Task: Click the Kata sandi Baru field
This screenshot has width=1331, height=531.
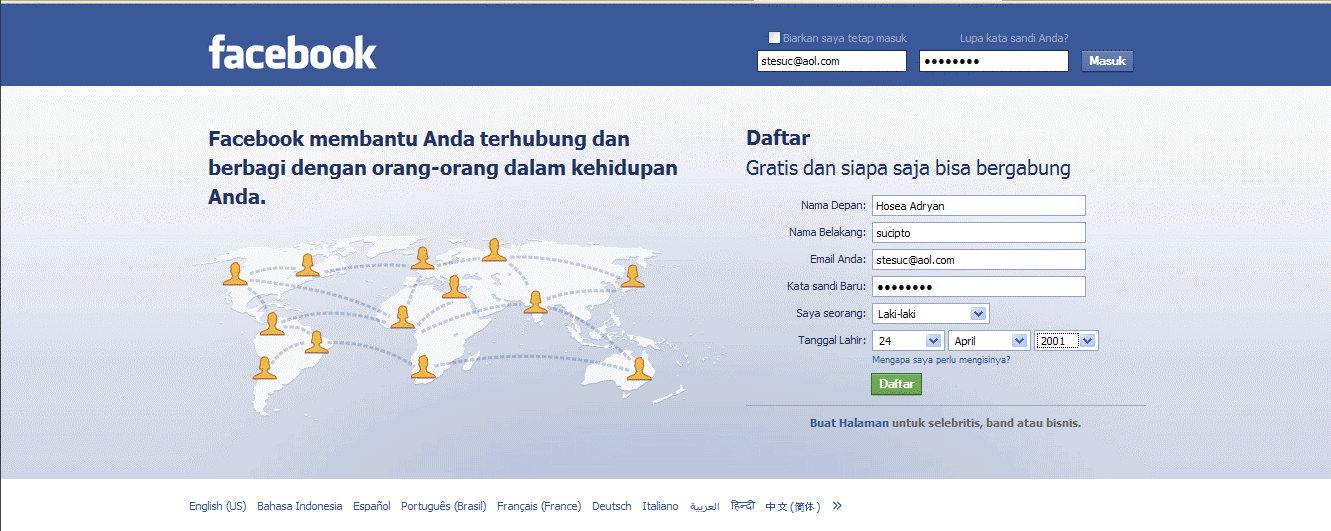Action: point(978,287)
